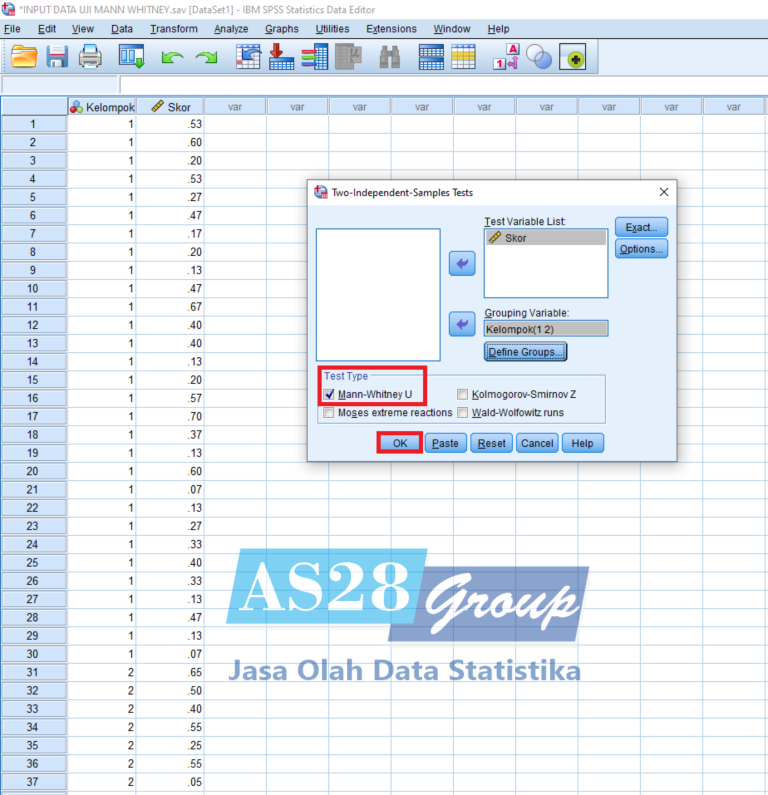Click the Undo arrow in the toolbar
Viewport: 768px width, 795px height.
(x=173, y=59)
